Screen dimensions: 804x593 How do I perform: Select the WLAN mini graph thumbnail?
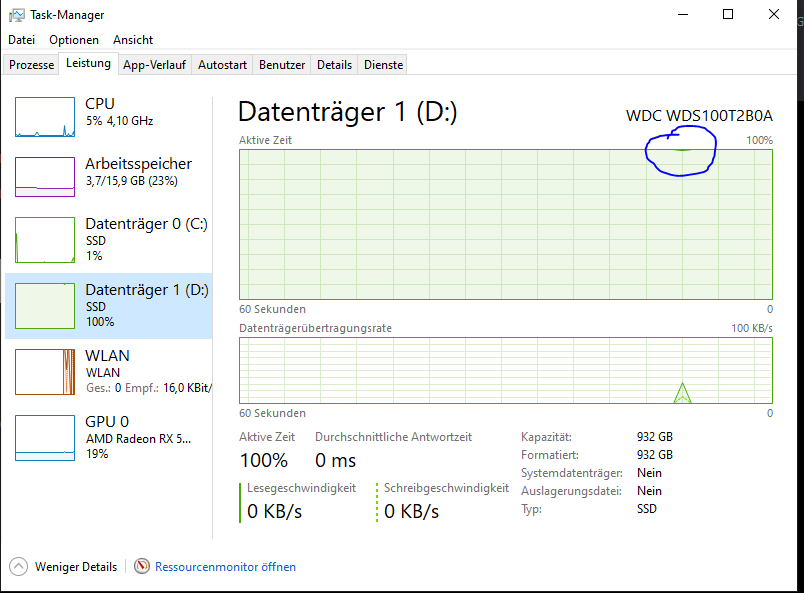(x=45, y=372)
